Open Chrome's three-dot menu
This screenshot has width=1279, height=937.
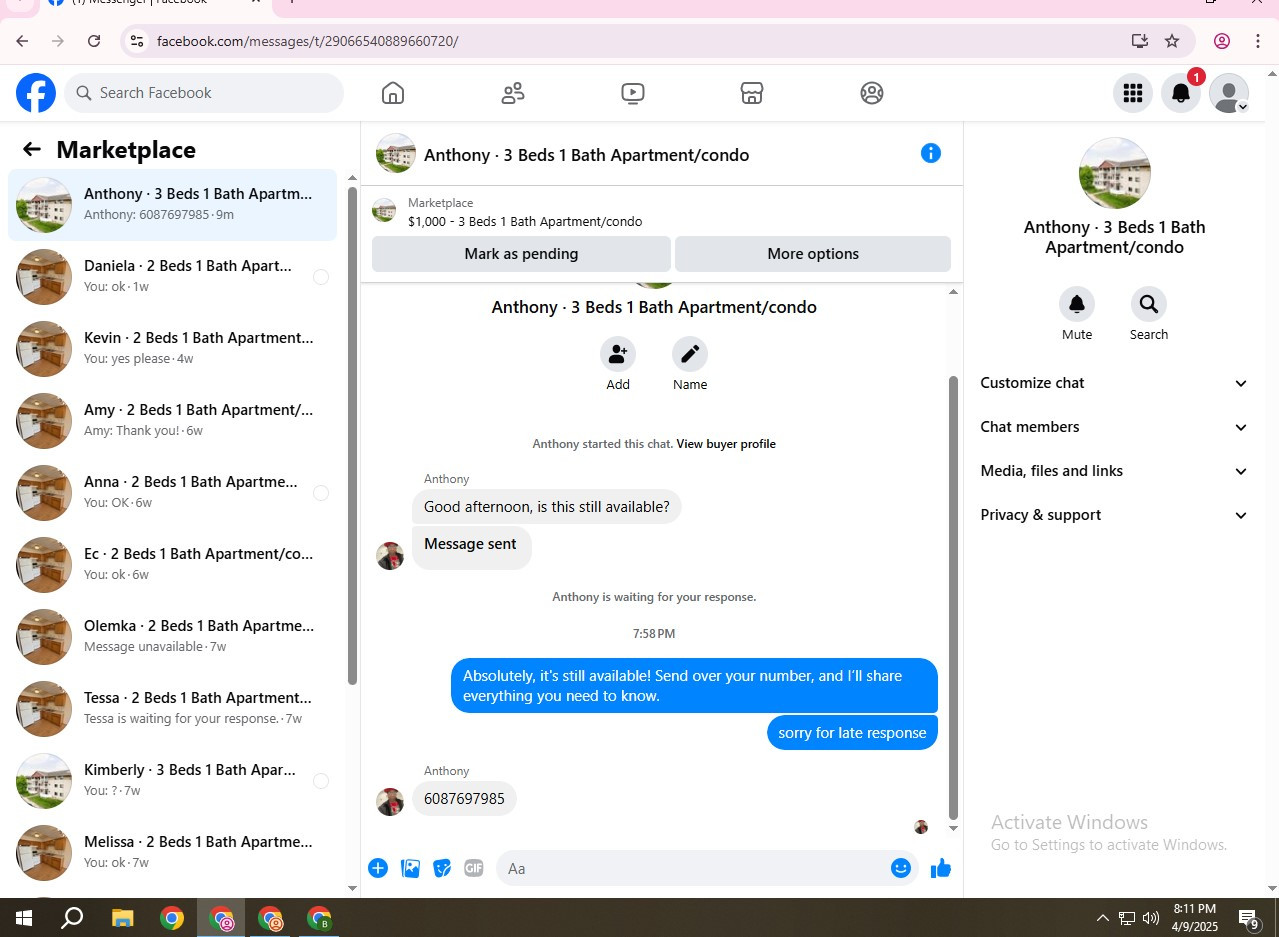coord(1258,41)
